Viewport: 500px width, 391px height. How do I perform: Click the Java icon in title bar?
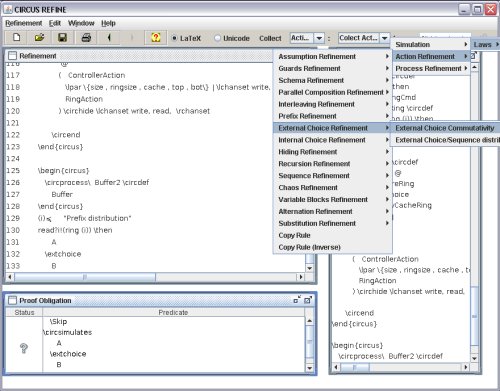(8, 9)
